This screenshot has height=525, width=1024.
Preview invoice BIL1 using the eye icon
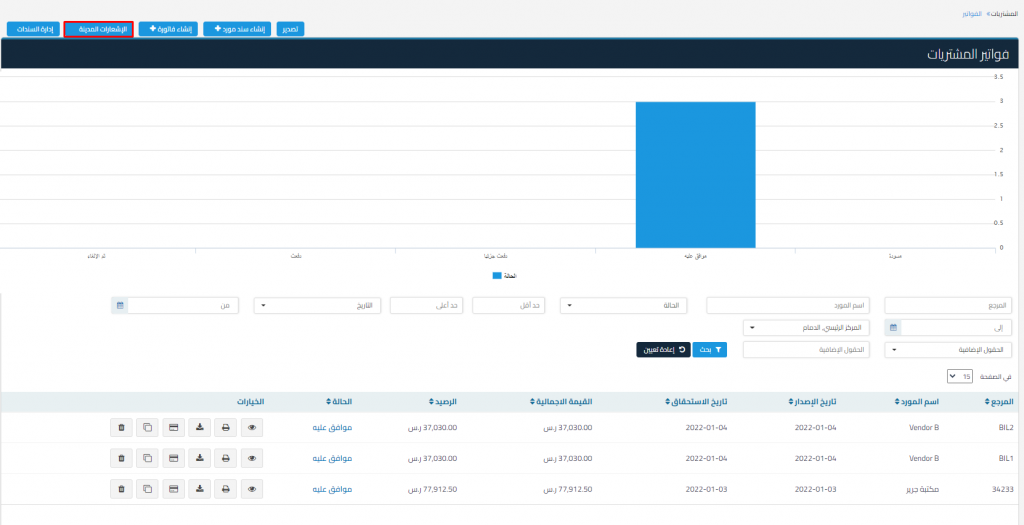(x=252, y=458)
